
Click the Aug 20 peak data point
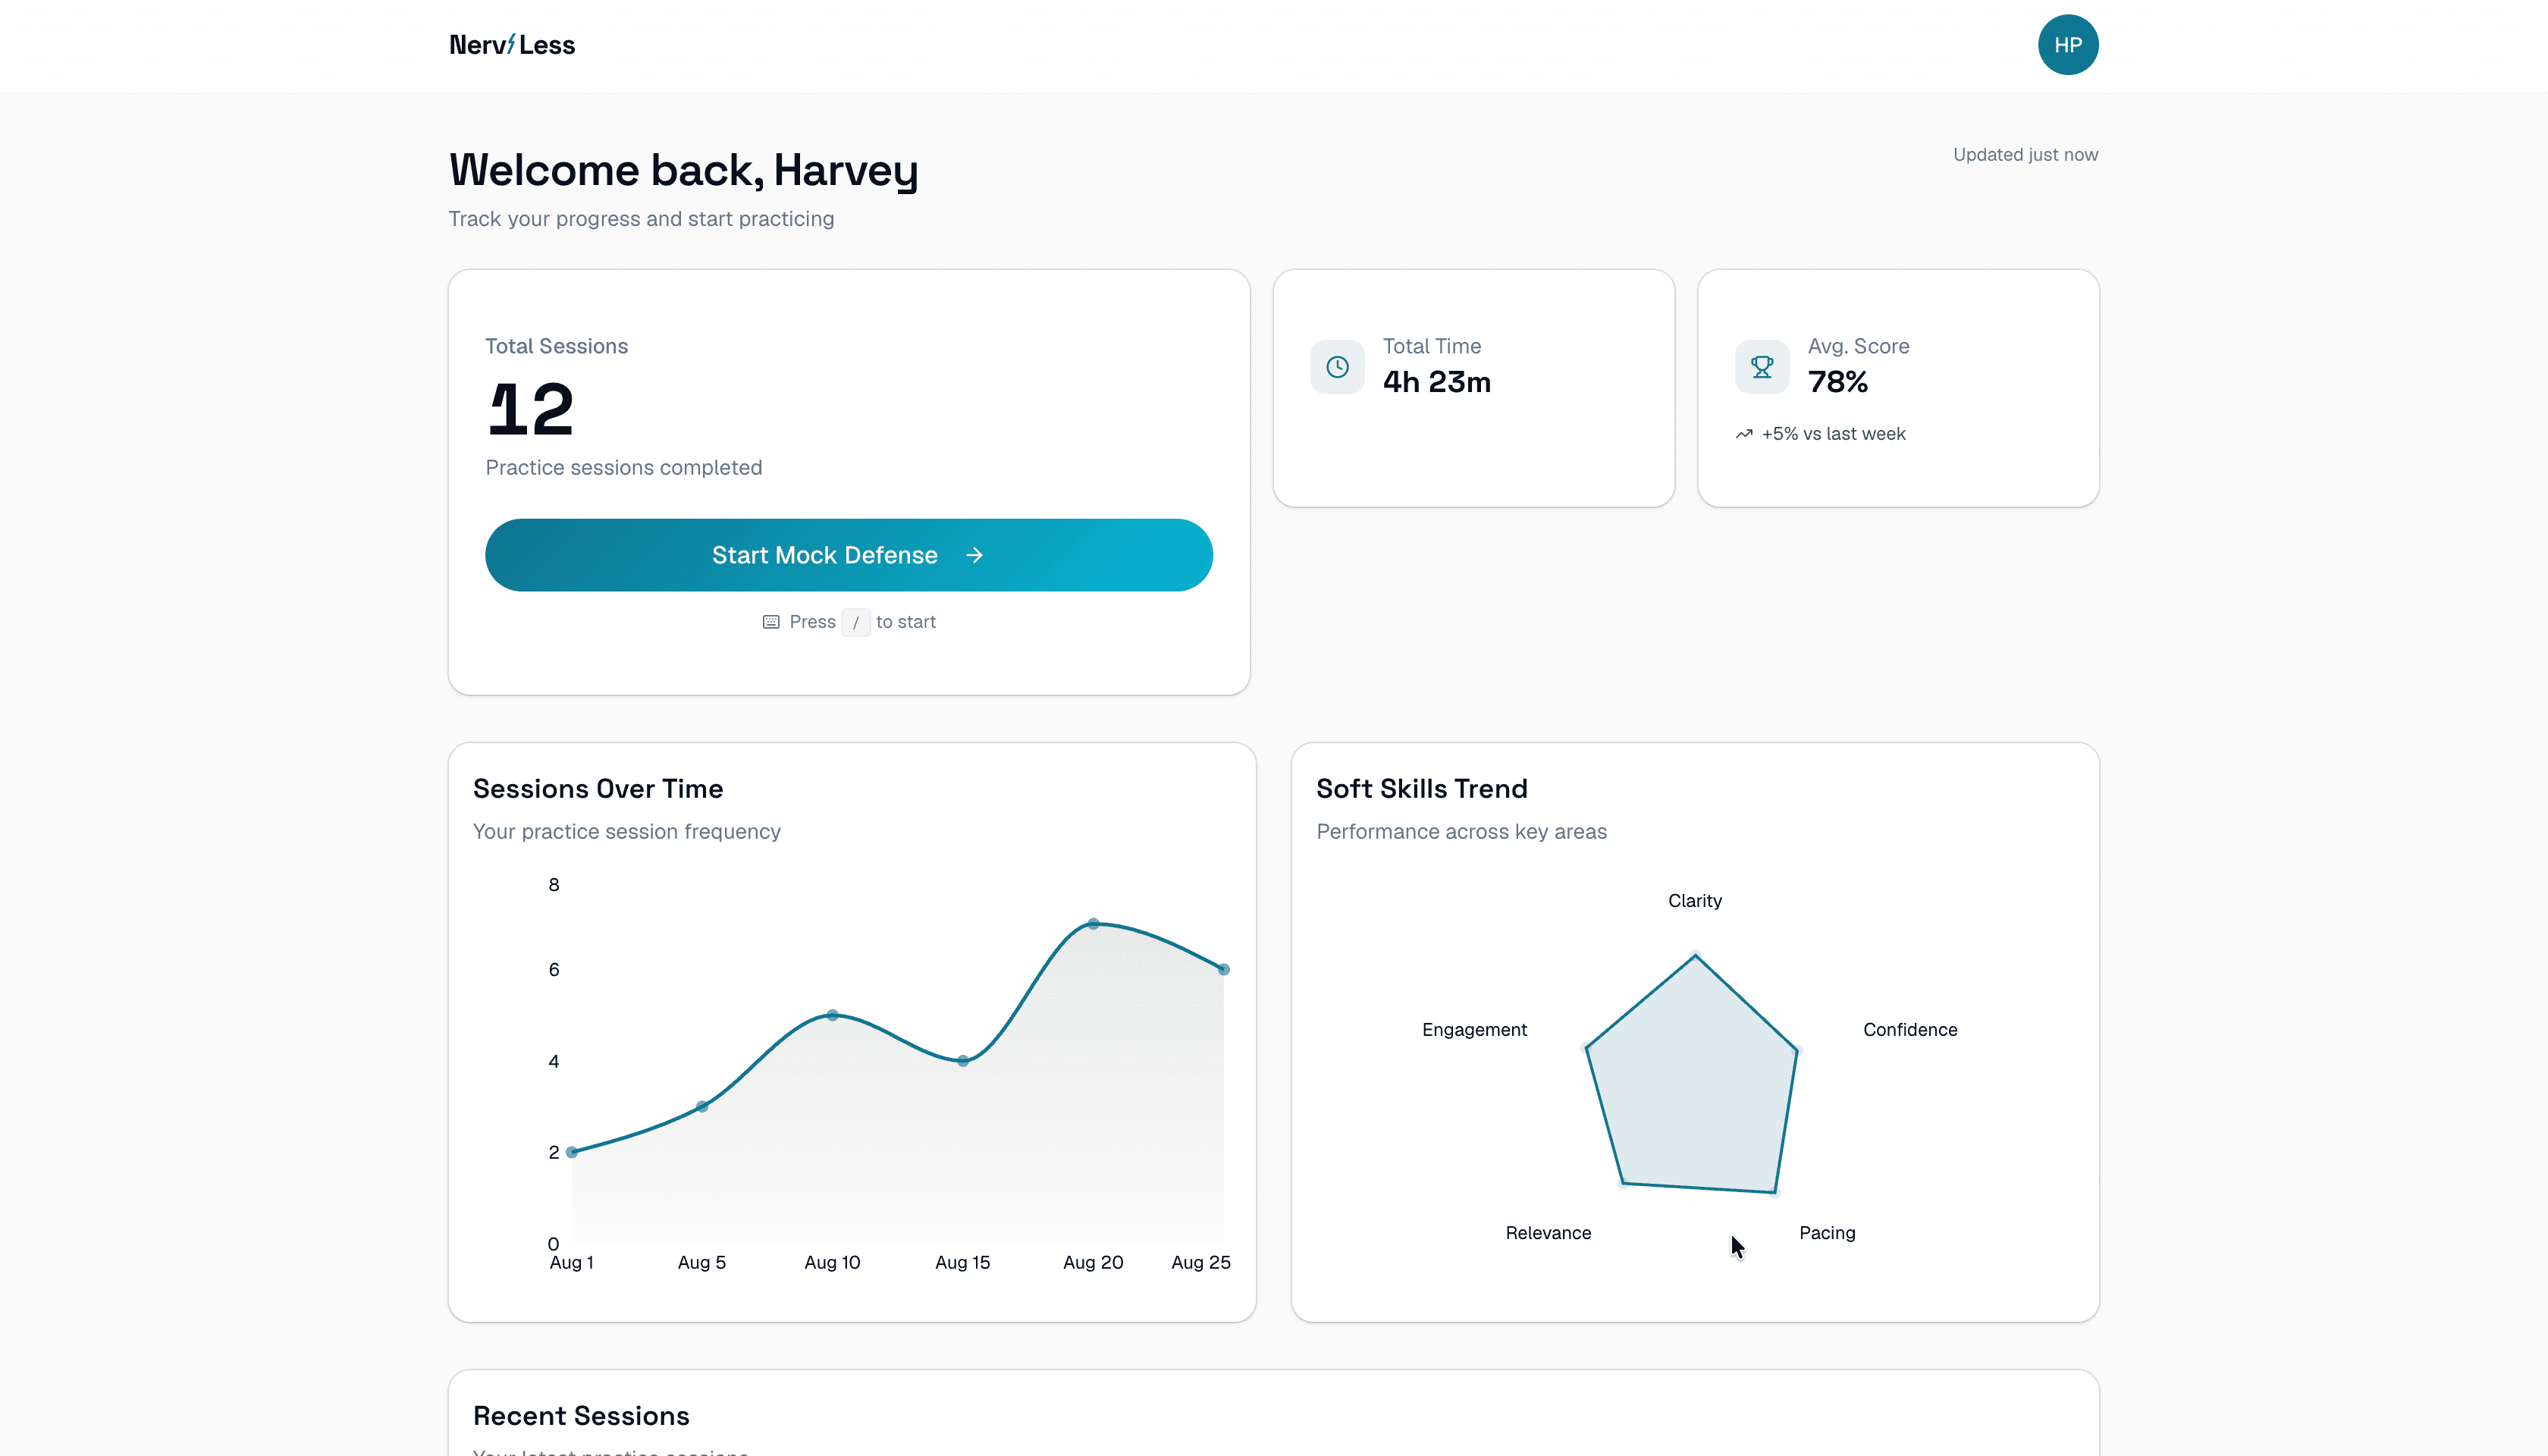pos(1093,924)
